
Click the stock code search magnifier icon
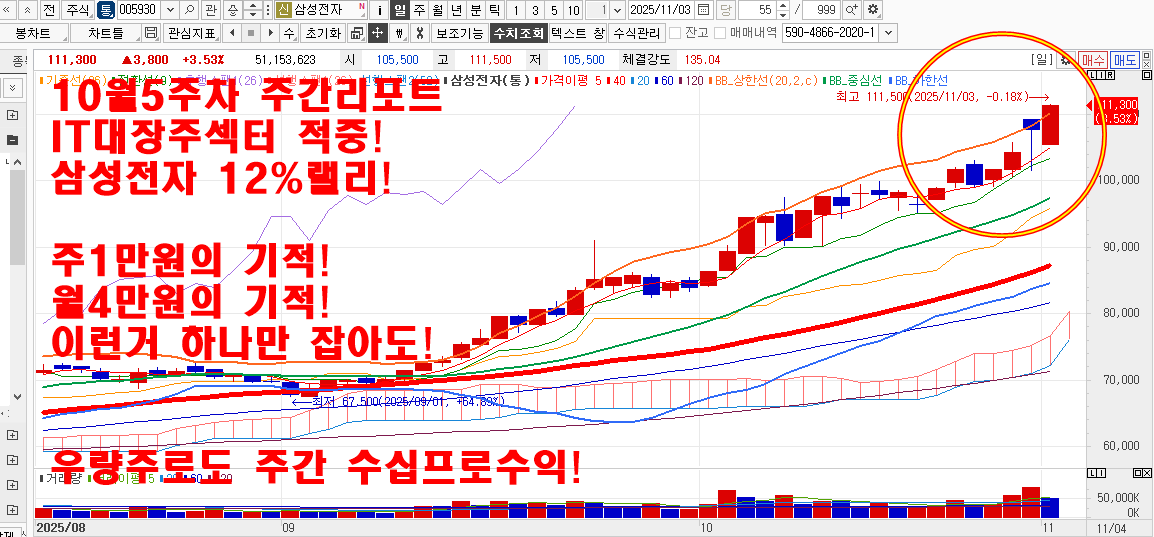click(189, 10)
